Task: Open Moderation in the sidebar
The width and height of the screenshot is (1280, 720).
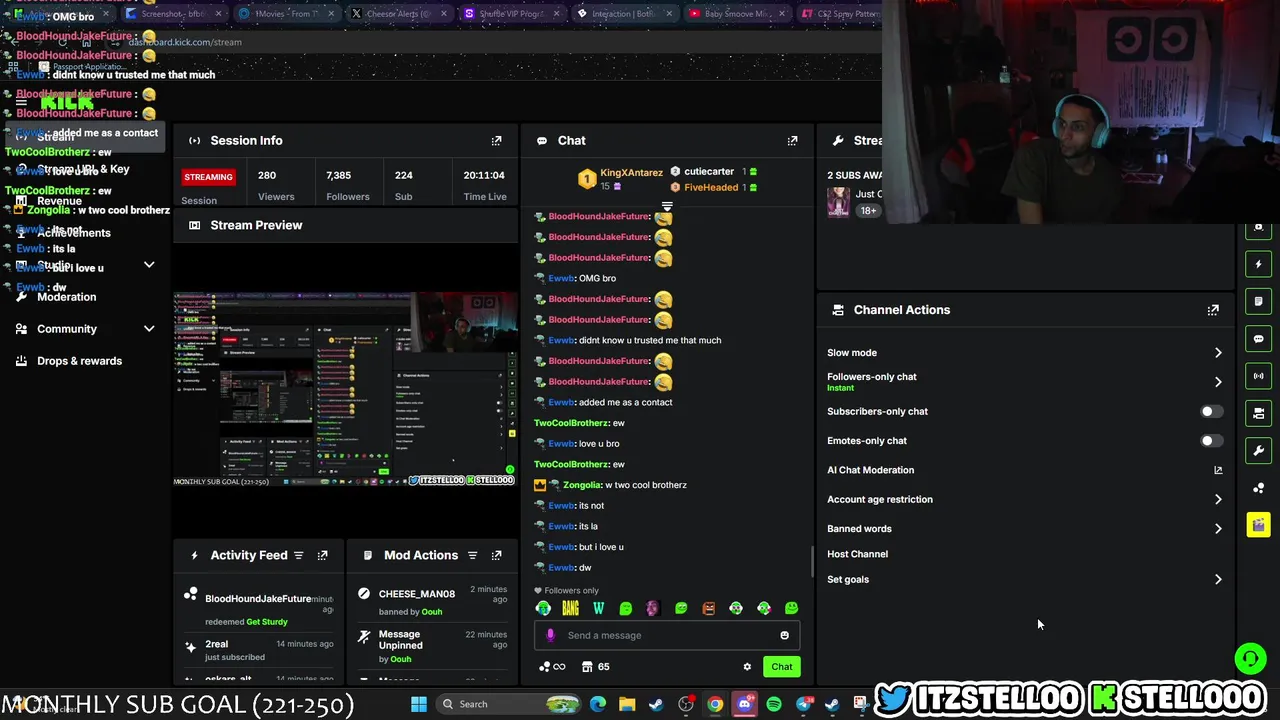Action: tap(66, 297)
